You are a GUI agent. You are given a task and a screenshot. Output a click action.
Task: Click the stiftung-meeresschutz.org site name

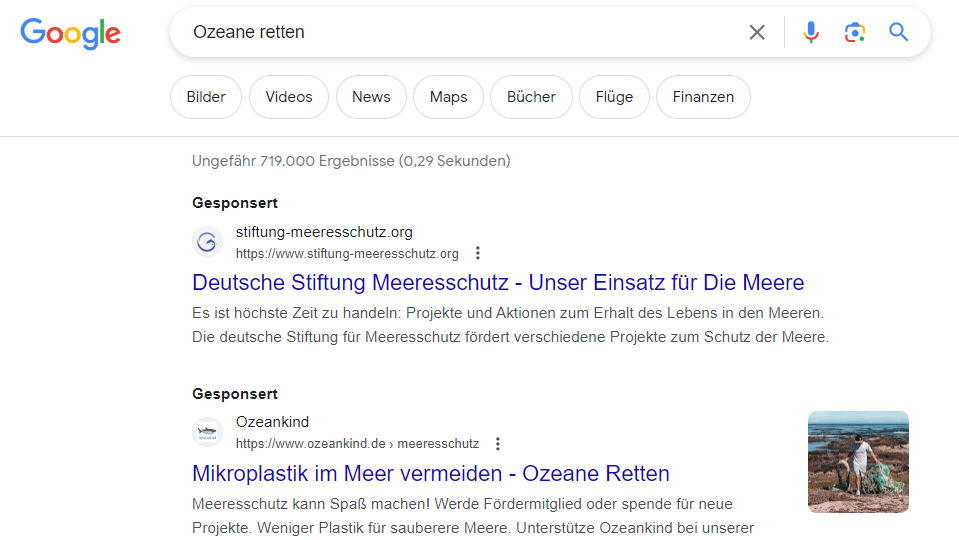coord(324,232)
